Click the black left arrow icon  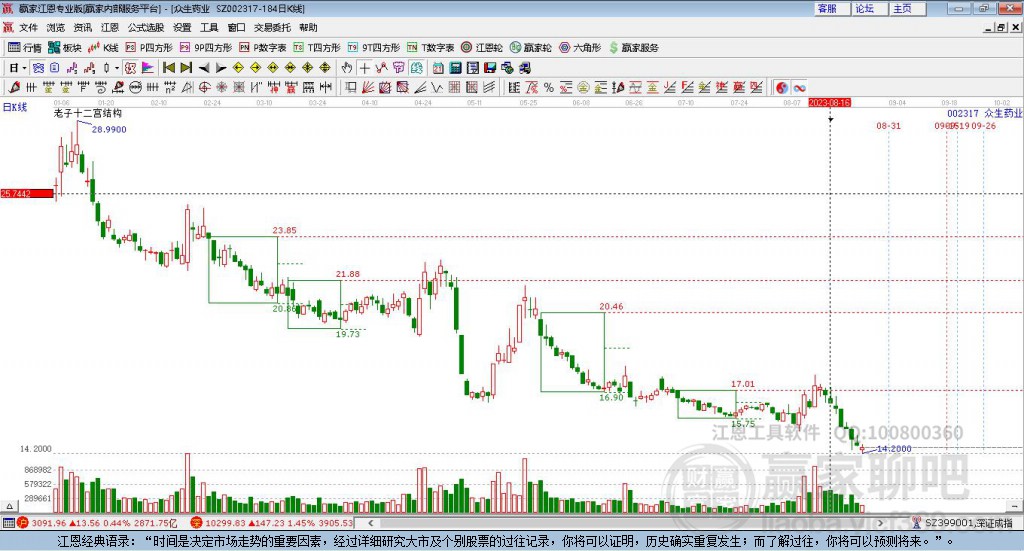204,68
